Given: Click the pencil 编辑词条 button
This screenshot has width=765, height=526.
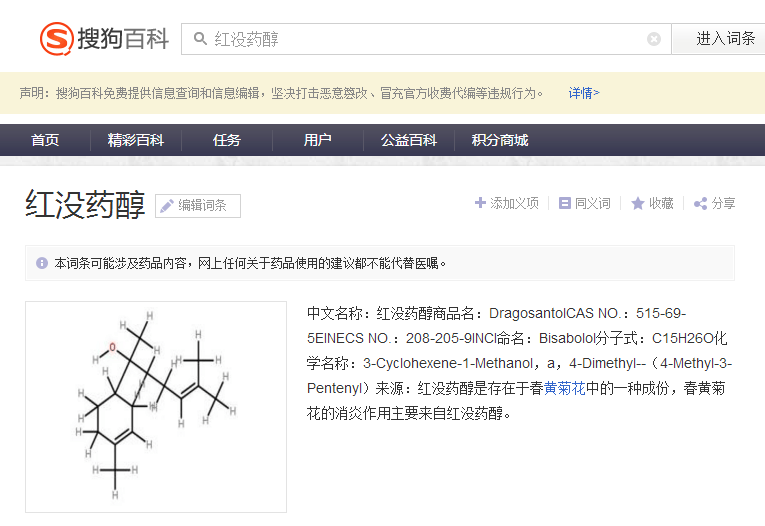Looking at the screenshot, I should click(198, 205).
